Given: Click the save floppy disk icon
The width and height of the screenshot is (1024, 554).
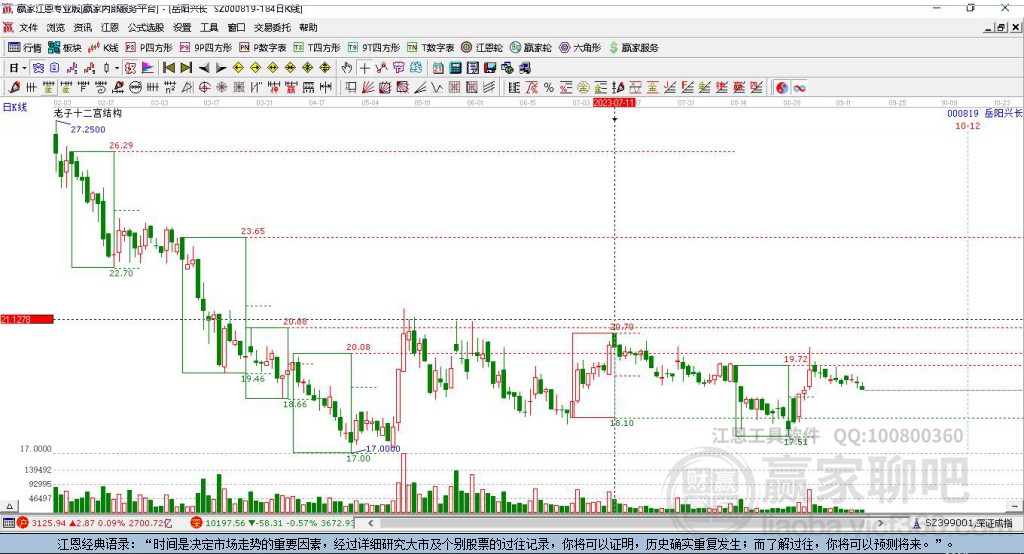Looking at the screenshot, I should click(x=490, y=68).
